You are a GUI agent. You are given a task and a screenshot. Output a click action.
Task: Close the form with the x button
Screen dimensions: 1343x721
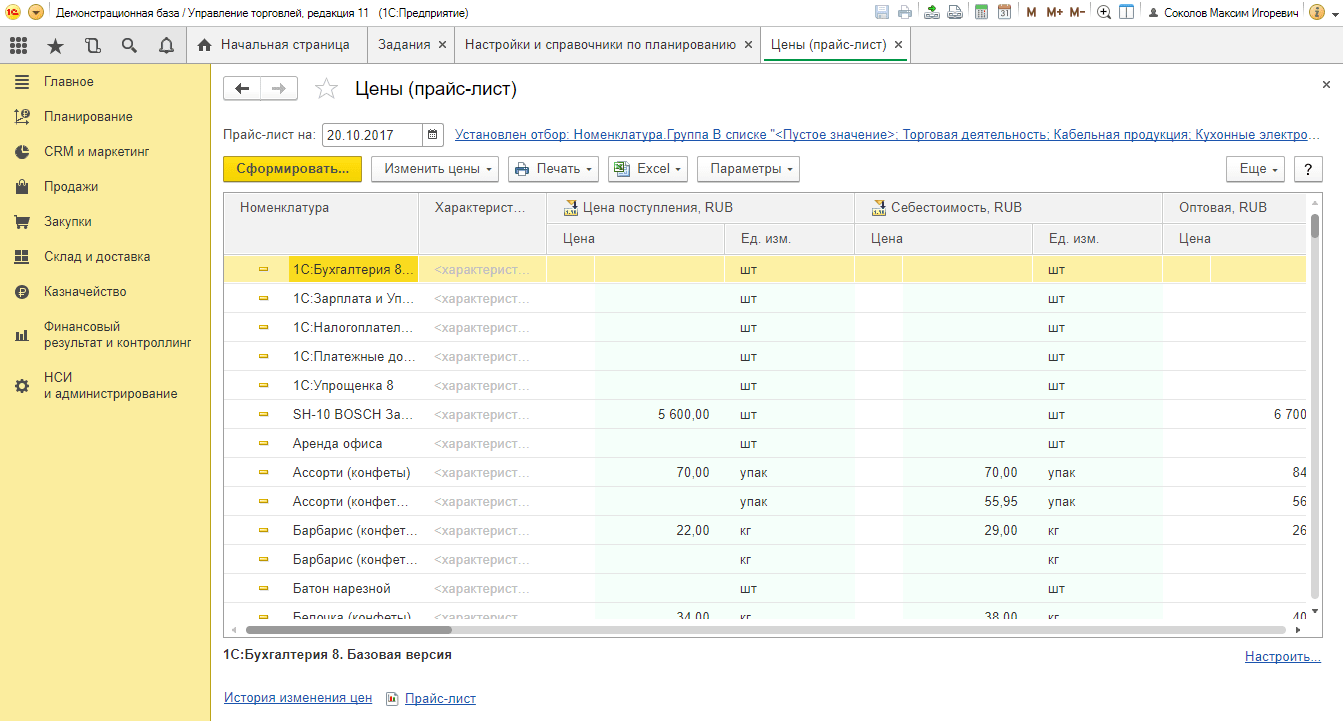point(1326,86)
